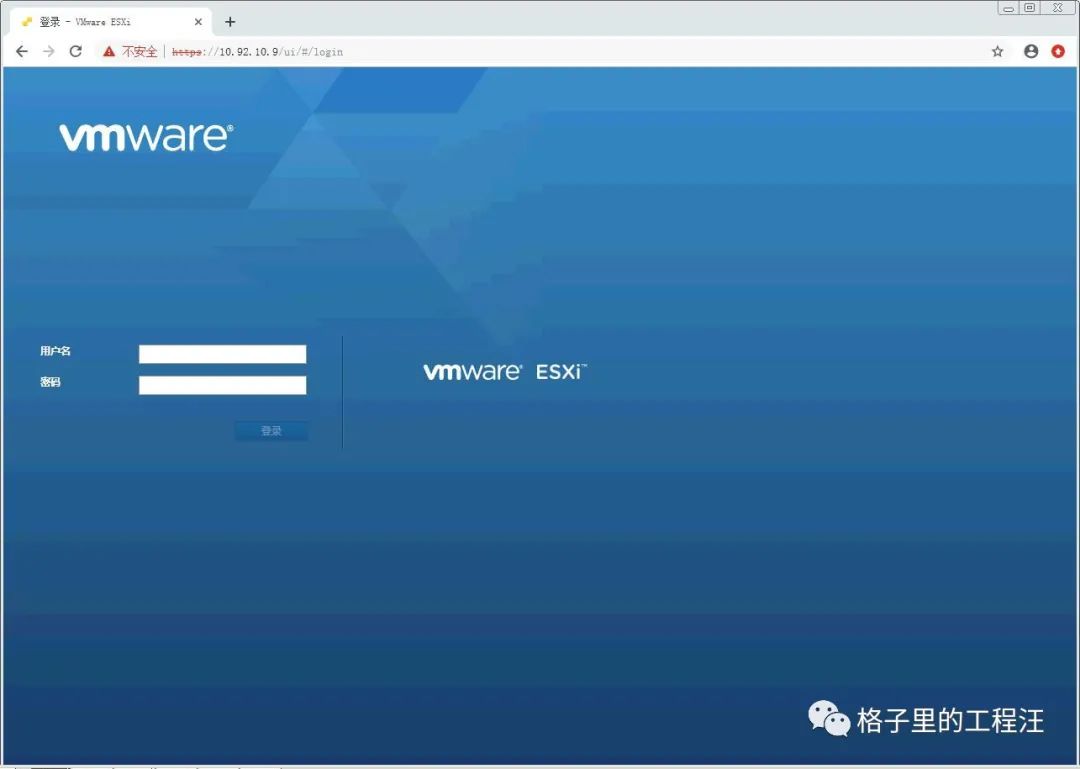Bookmark this page with the star icon
Screen dimensions: 1080x769
[997, 52]
